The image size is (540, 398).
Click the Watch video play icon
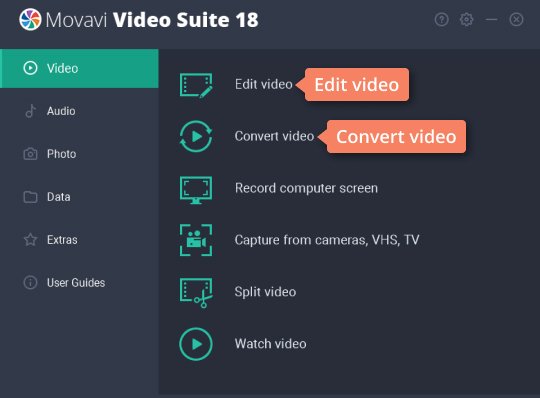196,344
